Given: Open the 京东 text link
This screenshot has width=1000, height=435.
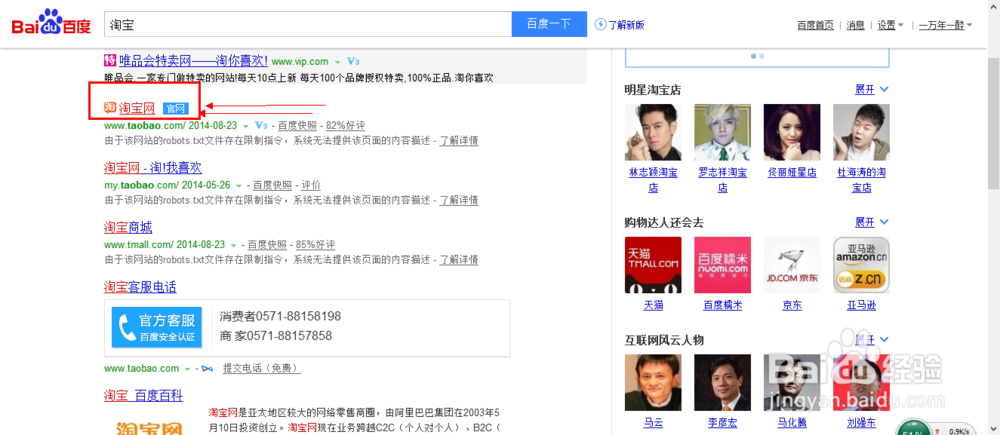Looking at the screenshot, I should coord(792,306).
